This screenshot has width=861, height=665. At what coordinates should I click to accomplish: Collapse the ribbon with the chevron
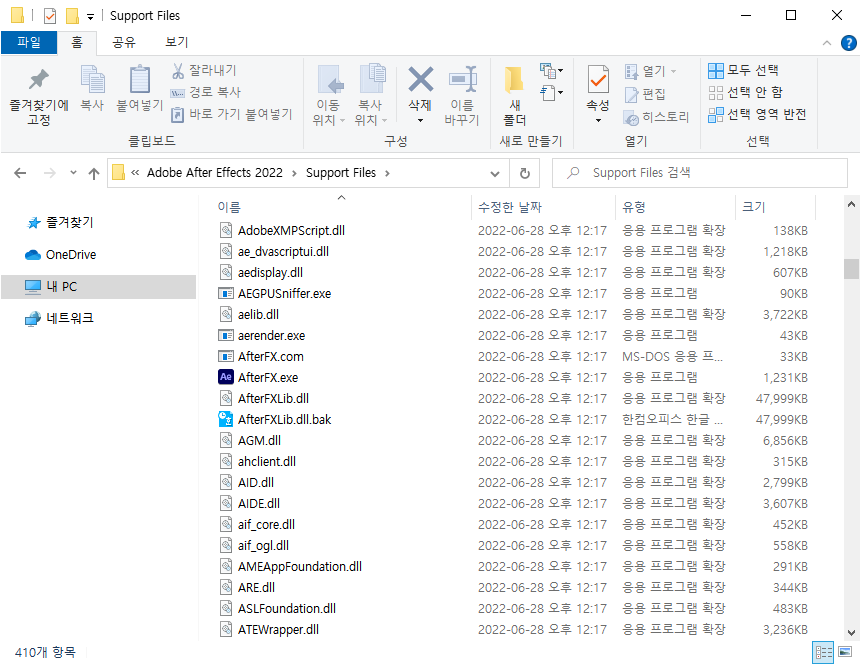[x=826, y=43]
